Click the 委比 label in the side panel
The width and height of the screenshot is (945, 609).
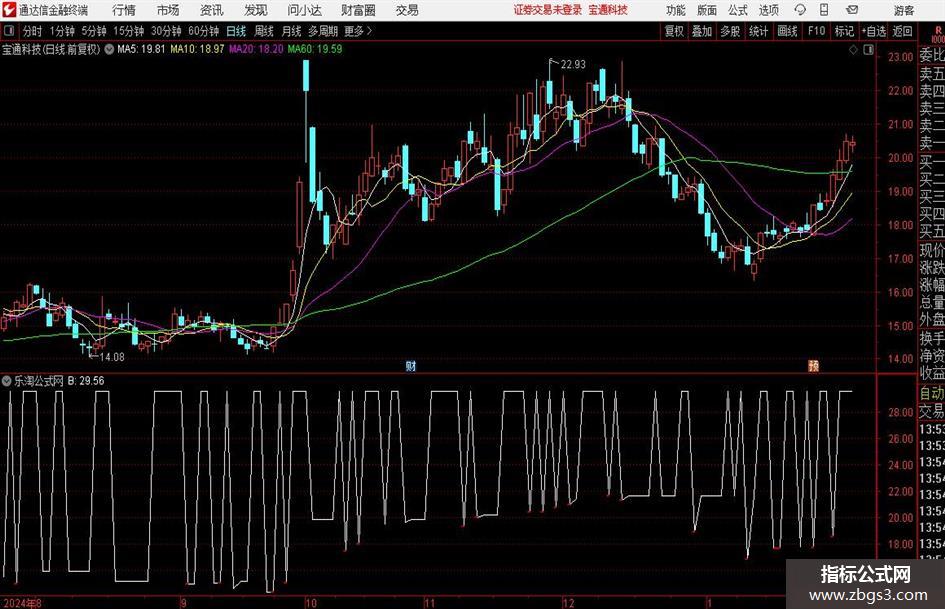point(932,55)
